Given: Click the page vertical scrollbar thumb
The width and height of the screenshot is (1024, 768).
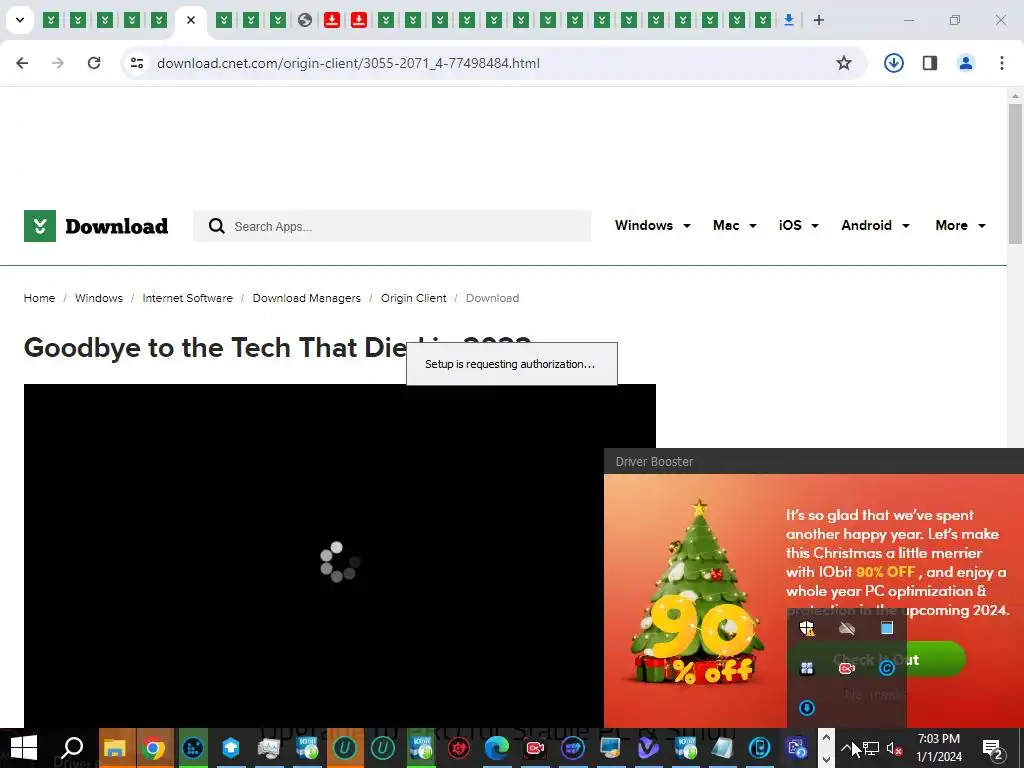Looking at the screenshot, I should tap(1015, 173).
